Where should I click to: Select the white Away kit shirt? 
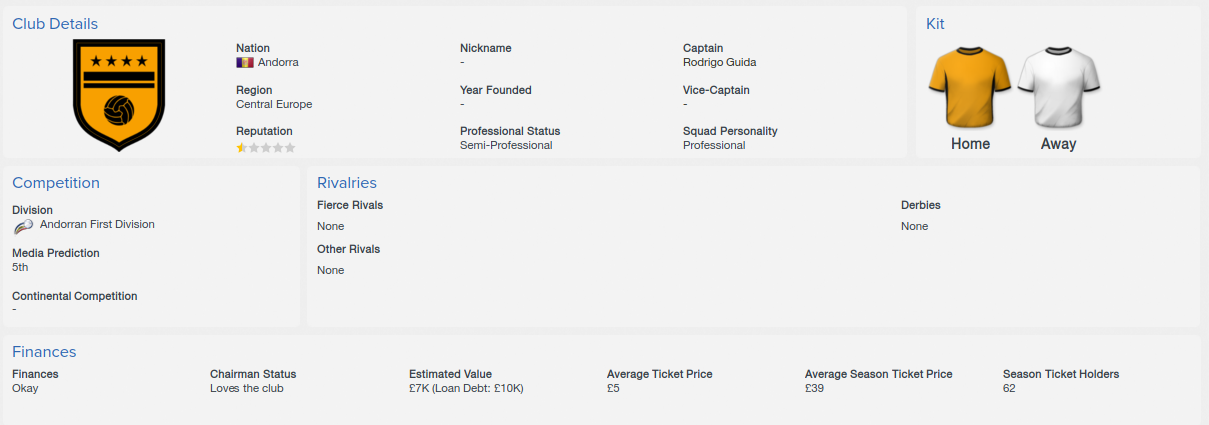(1059, 90)
